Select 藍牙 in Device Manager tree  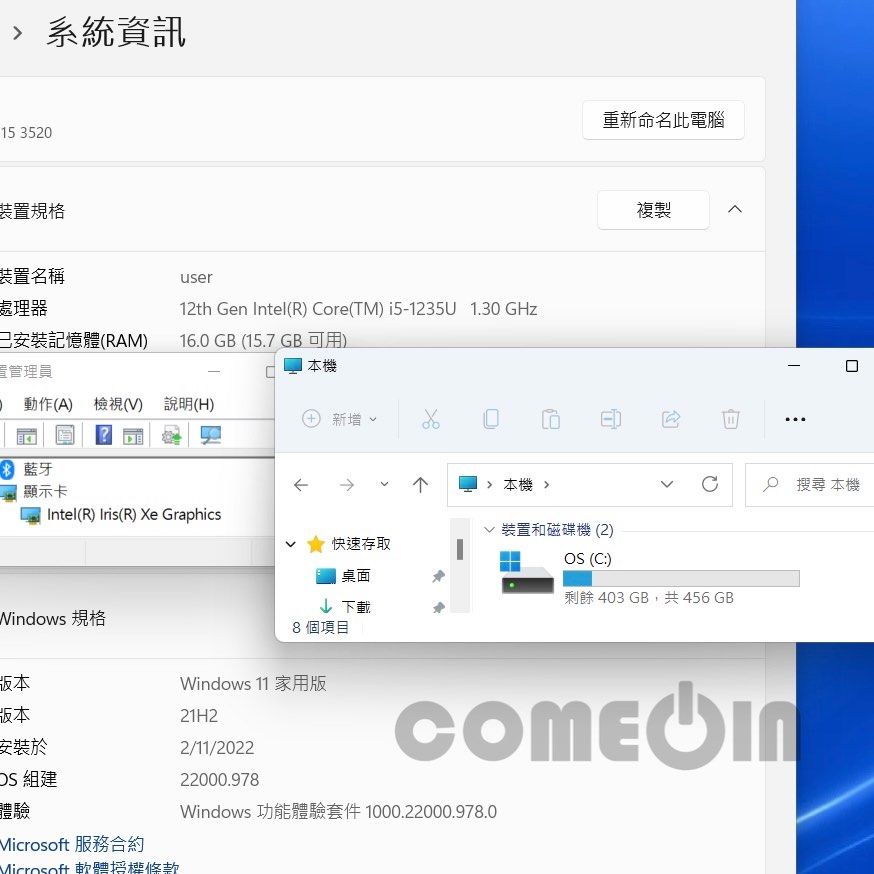38,469
